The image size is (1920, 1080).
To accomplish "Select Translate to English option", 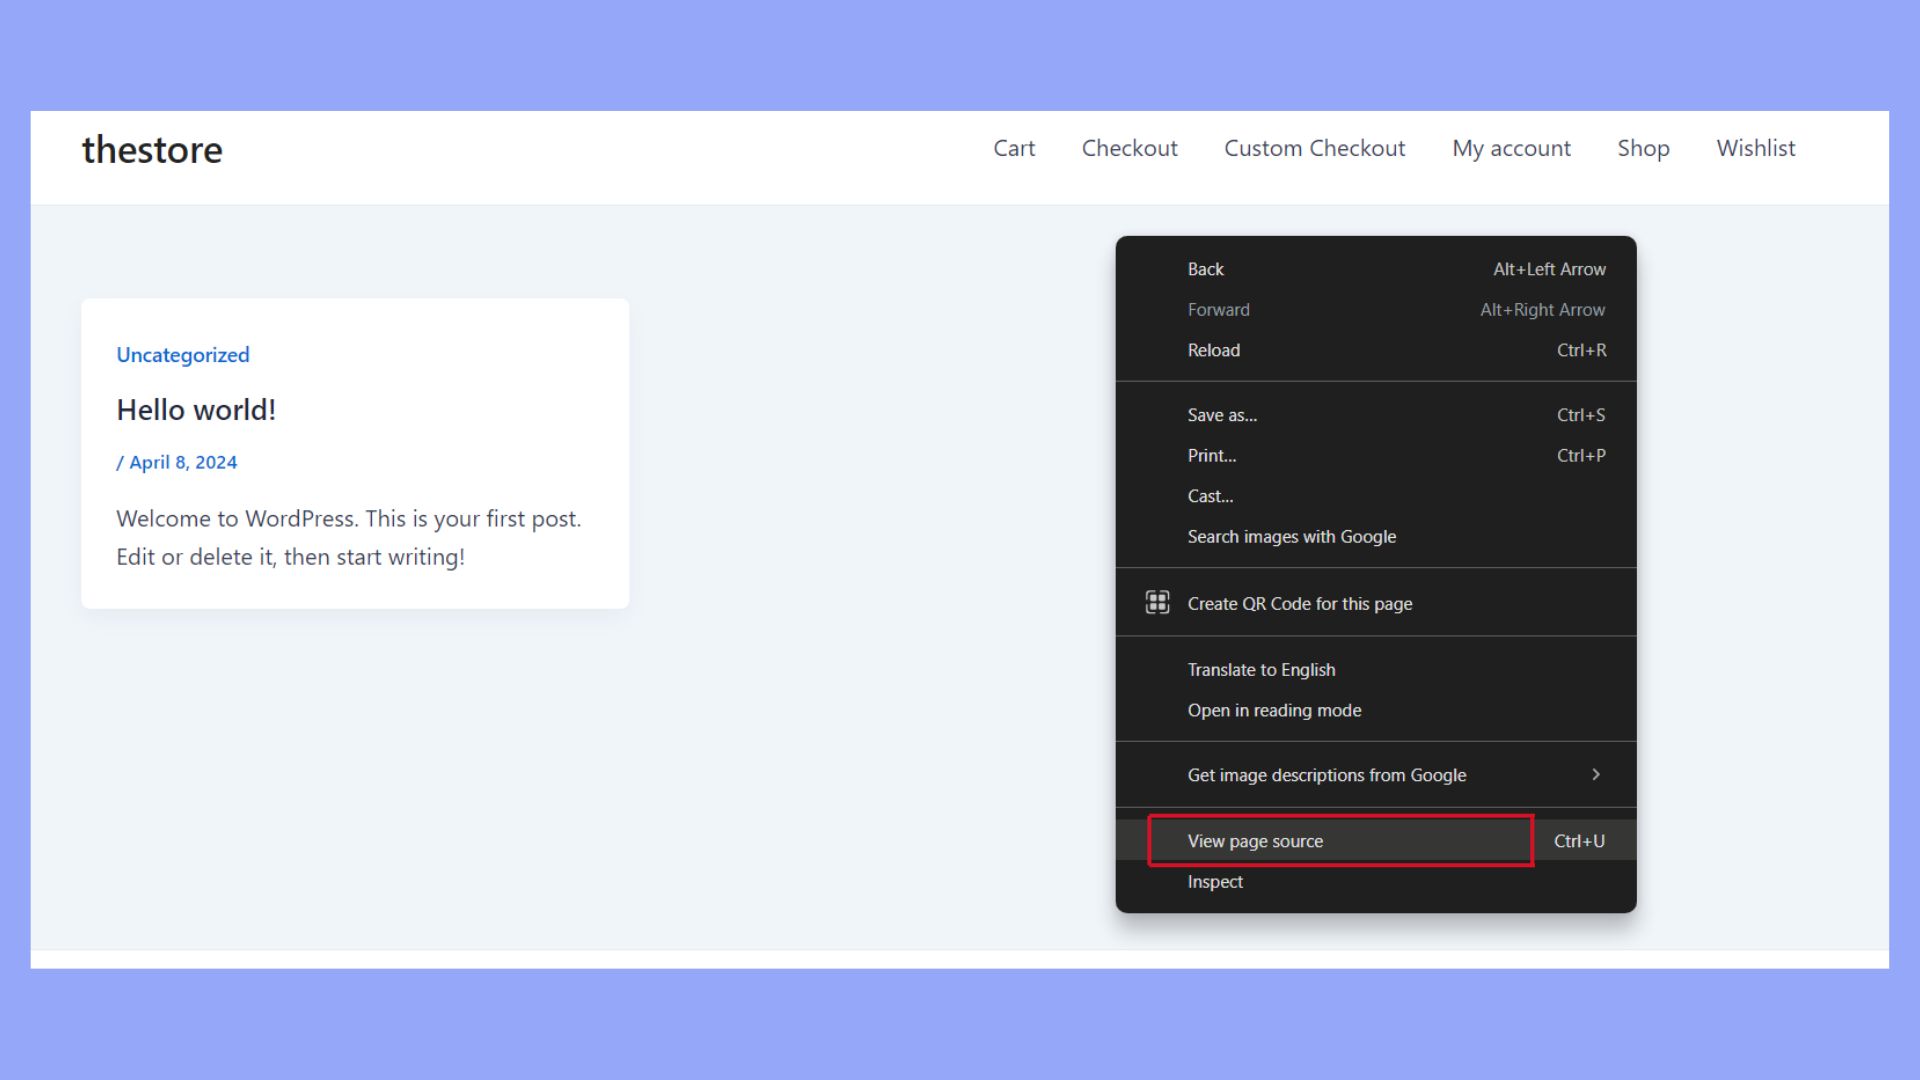I will click(1261, 670).
